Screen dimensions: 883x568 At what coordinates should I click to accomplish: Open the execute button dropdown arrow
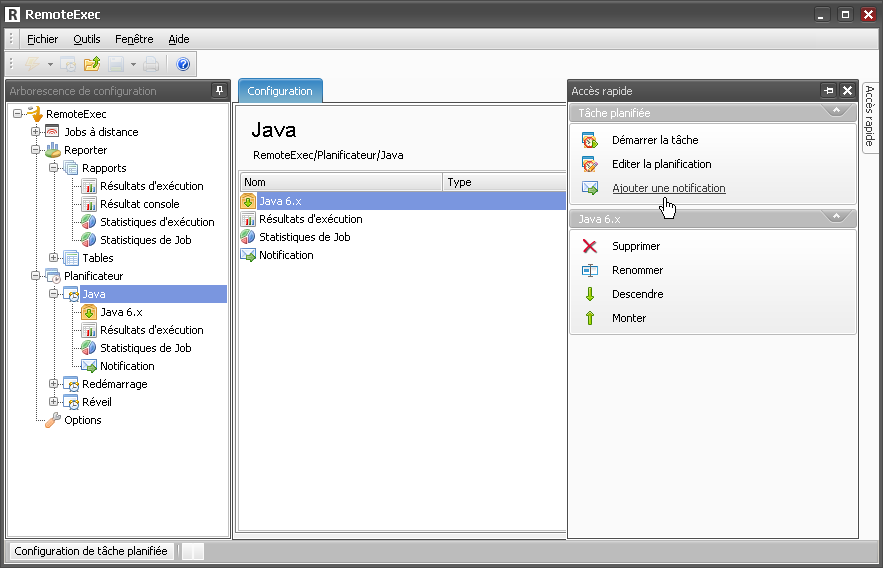tap(50, 64)
